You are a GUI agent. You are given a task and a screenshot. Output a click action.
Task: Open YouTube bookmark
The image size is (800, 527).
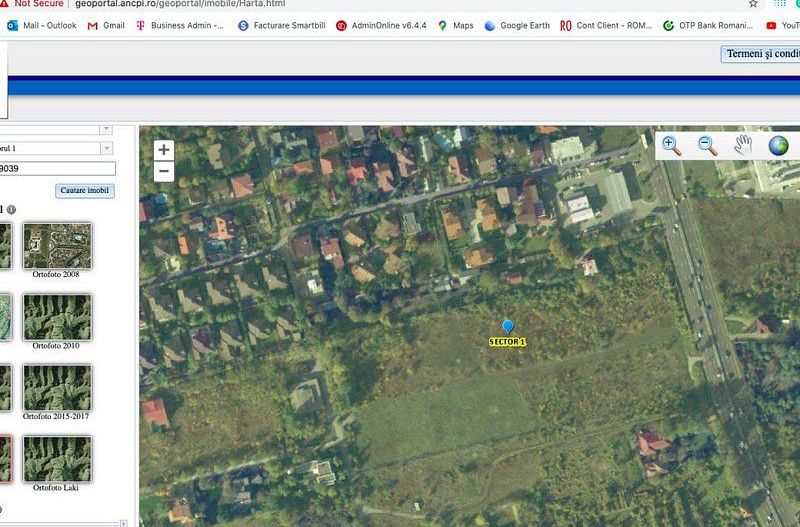coord(783,26)
